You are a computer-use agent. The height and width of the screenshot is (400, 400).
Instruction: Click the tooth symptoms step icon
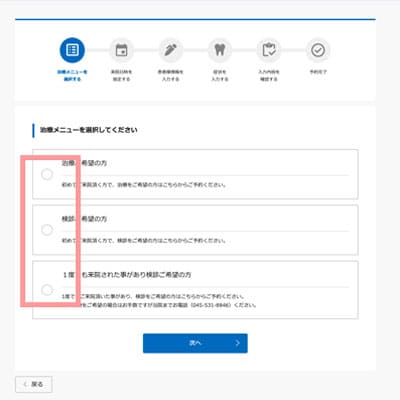click(x=220, y=50)
